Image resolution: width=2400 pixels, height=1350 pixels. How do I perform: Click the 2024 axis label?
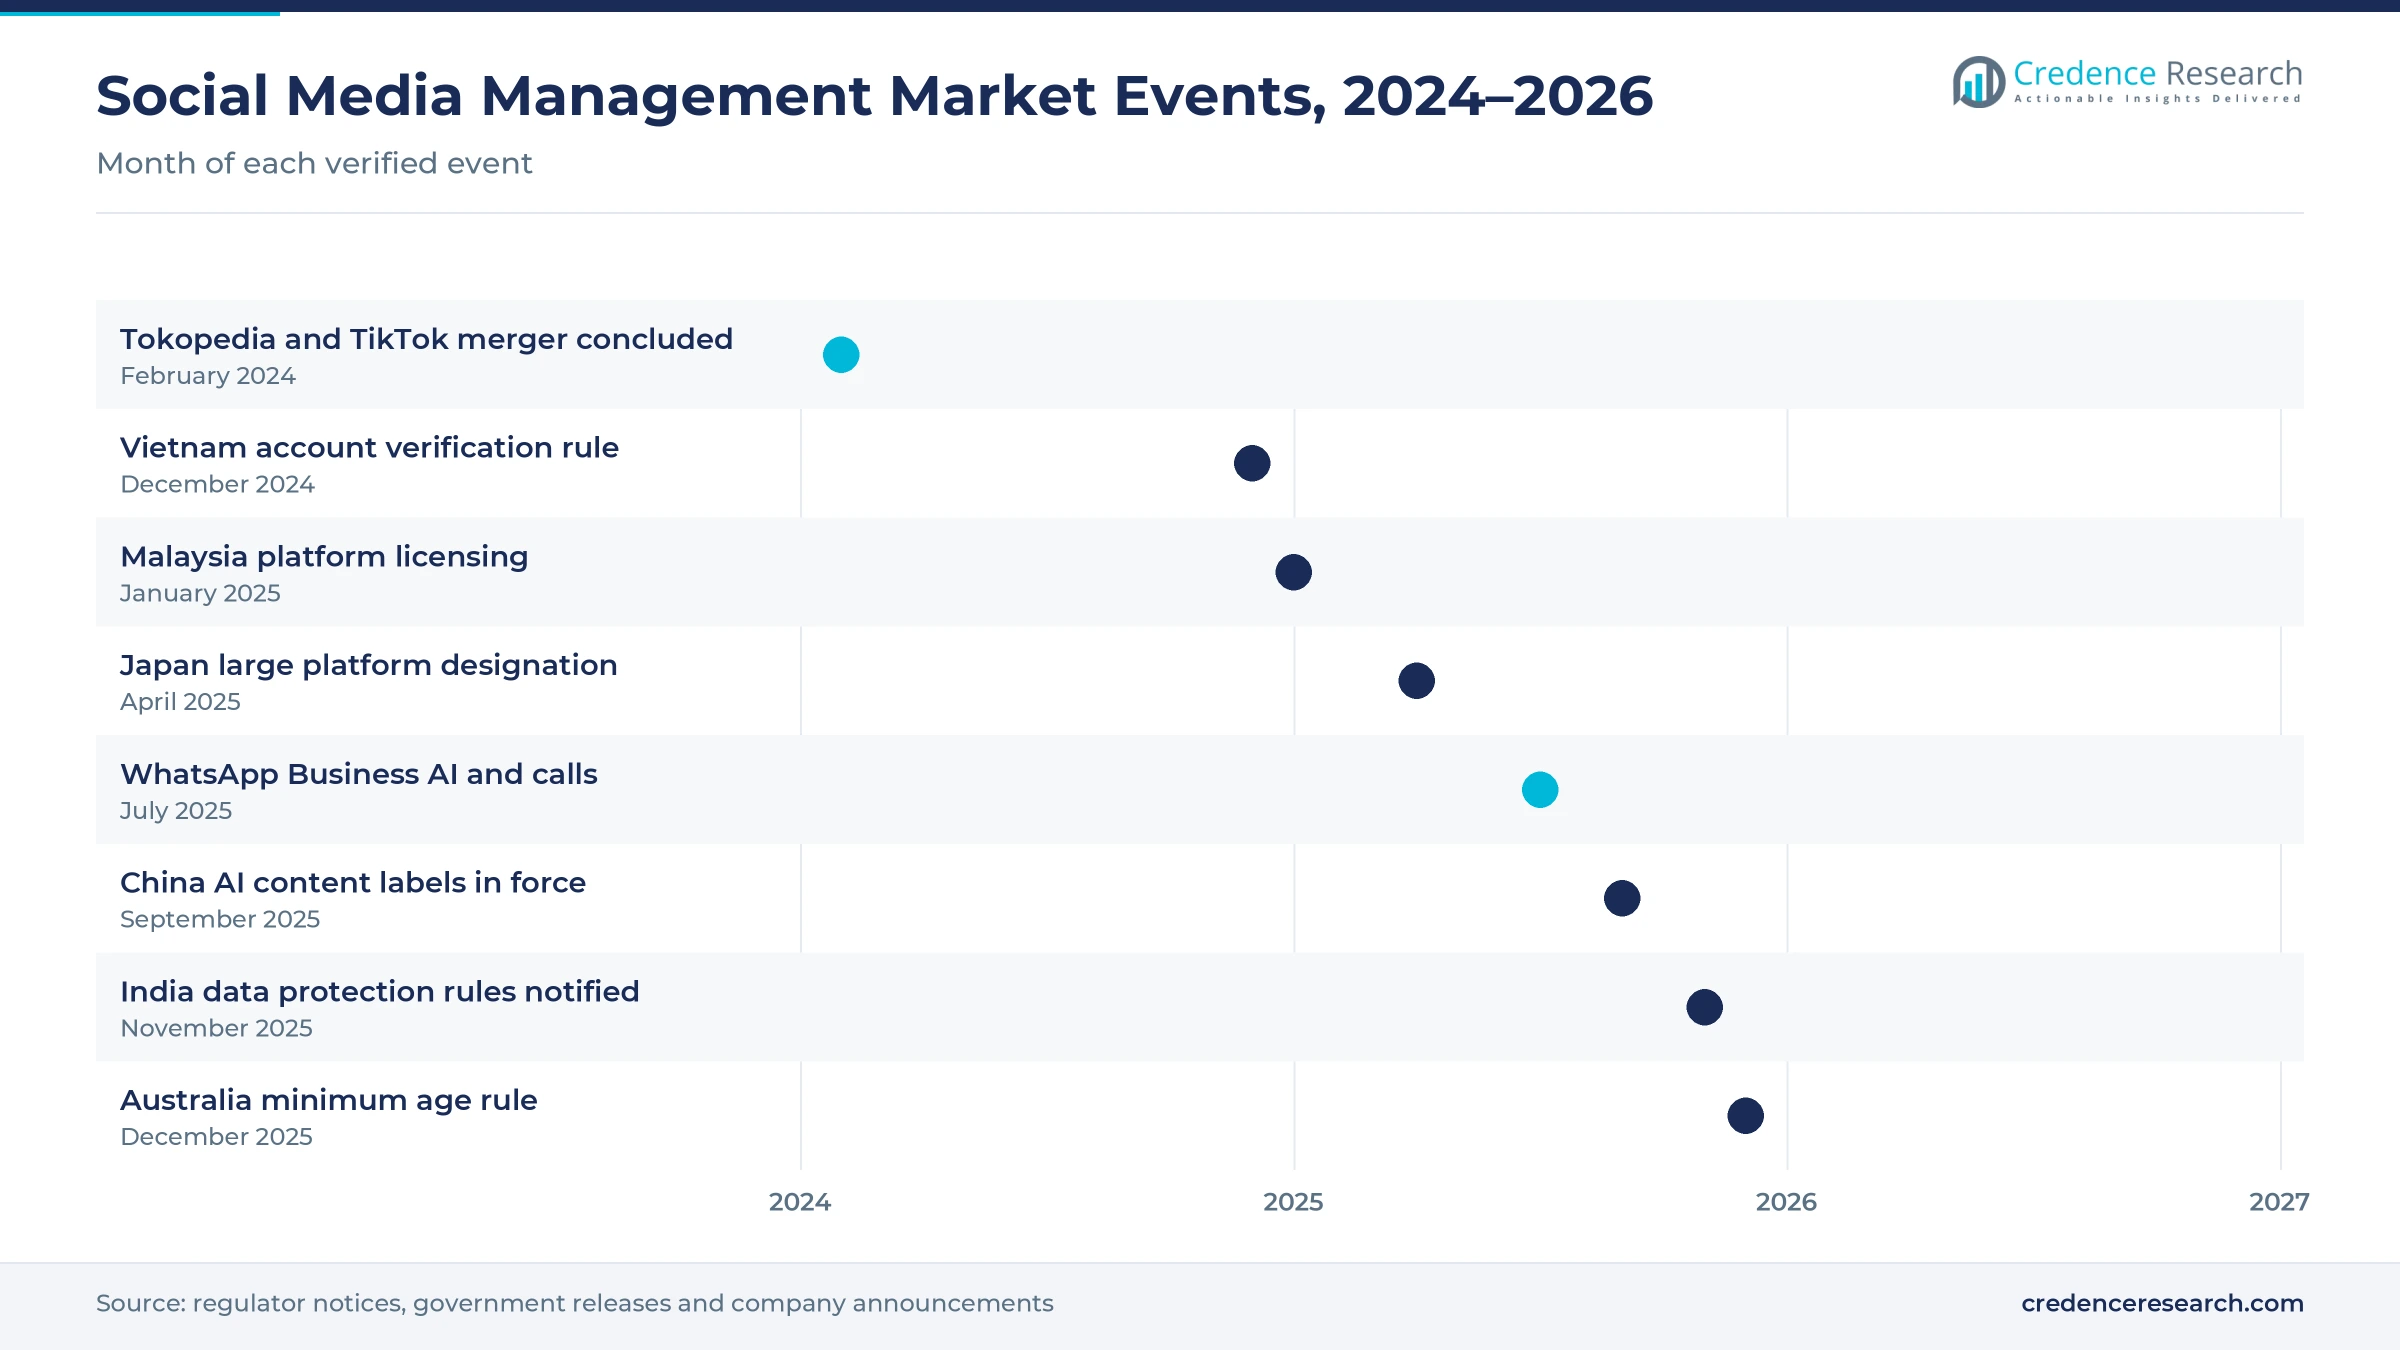(x=799, y=1202)
